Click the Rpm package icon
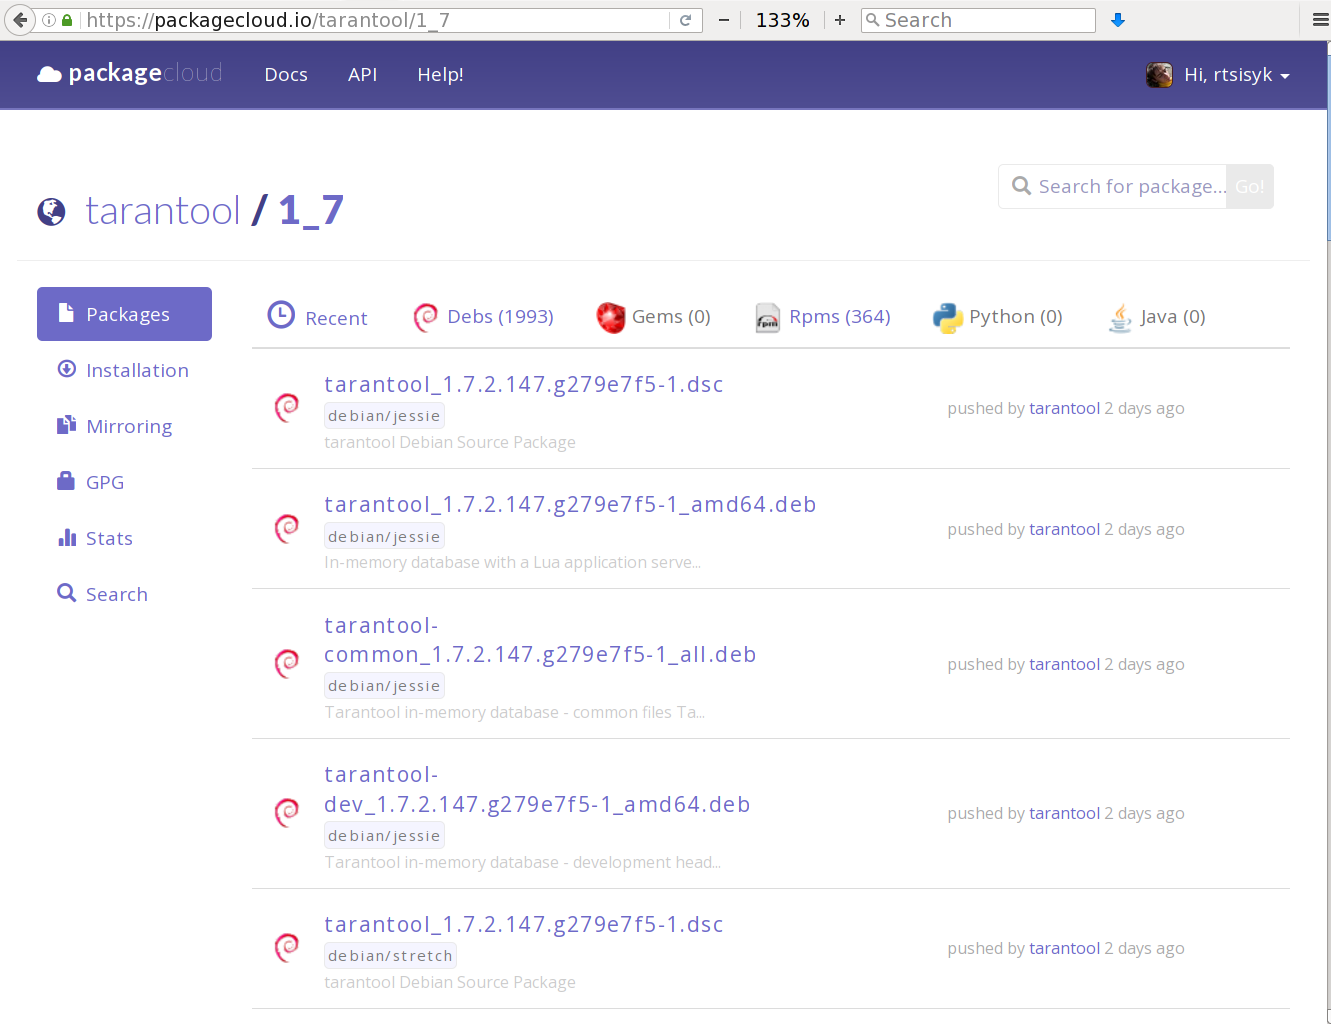The height and width of the screenshot is (1024, 1331). pyautogui.click(x=767, y=317)
